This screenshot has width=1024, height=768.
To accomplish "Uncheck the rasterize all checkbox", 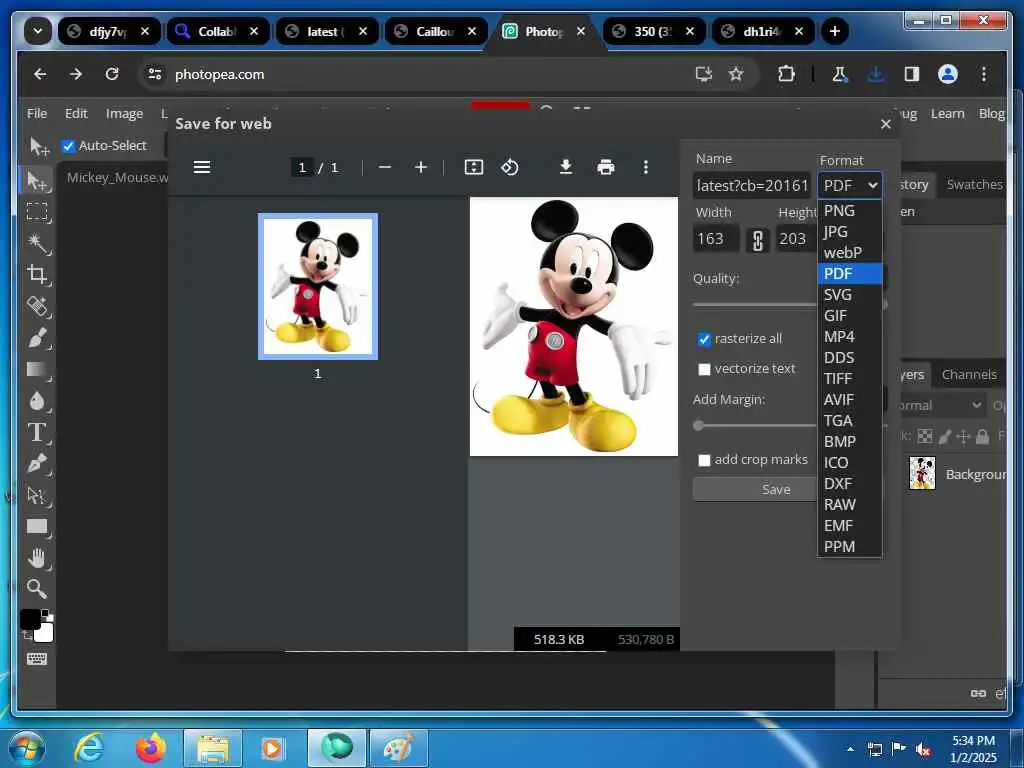I will click(x=704, y=339).
